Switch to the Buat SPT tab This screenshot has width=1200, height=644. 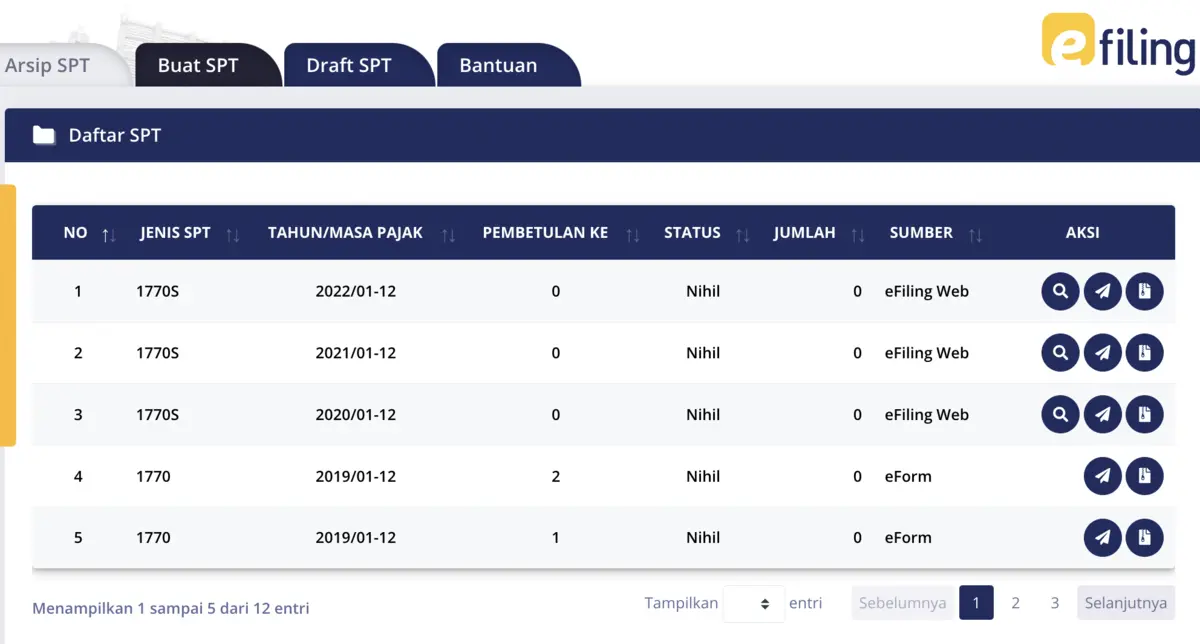point(198,66)
